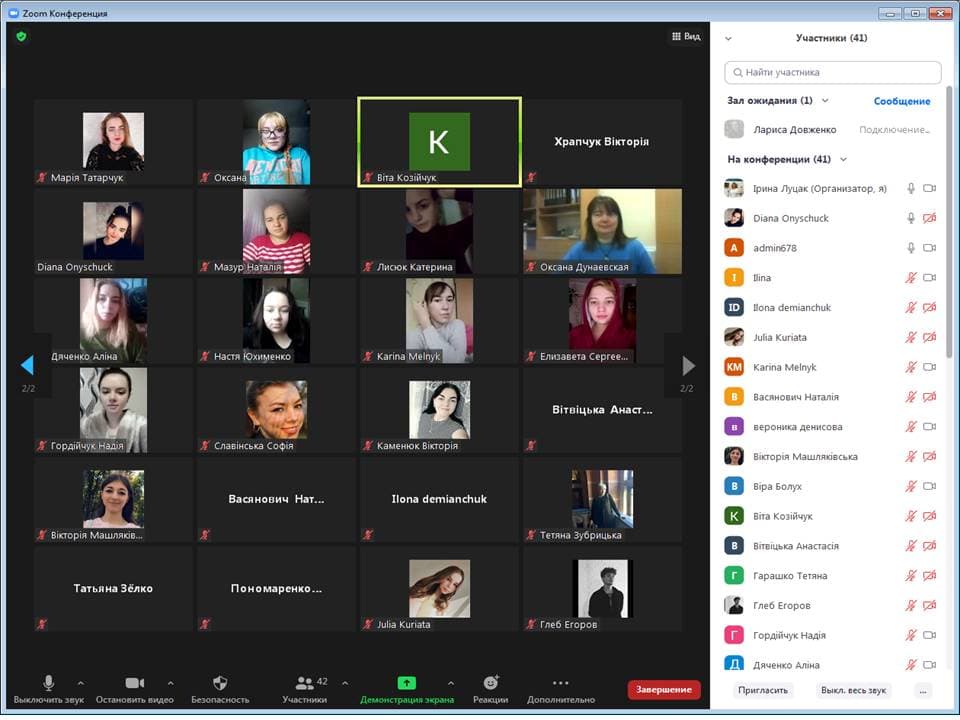Click microphone icon for admin678

pyautogui.click(x=910, y=248)
